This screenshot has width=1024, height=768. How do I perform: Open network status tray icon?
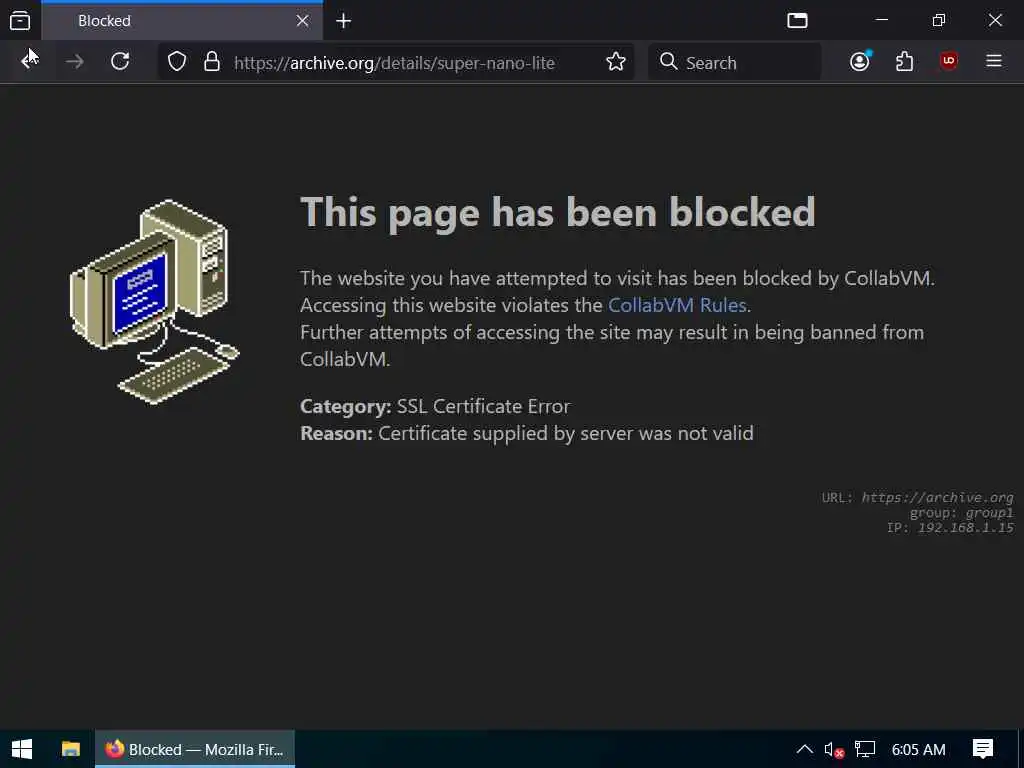(865, 749)
